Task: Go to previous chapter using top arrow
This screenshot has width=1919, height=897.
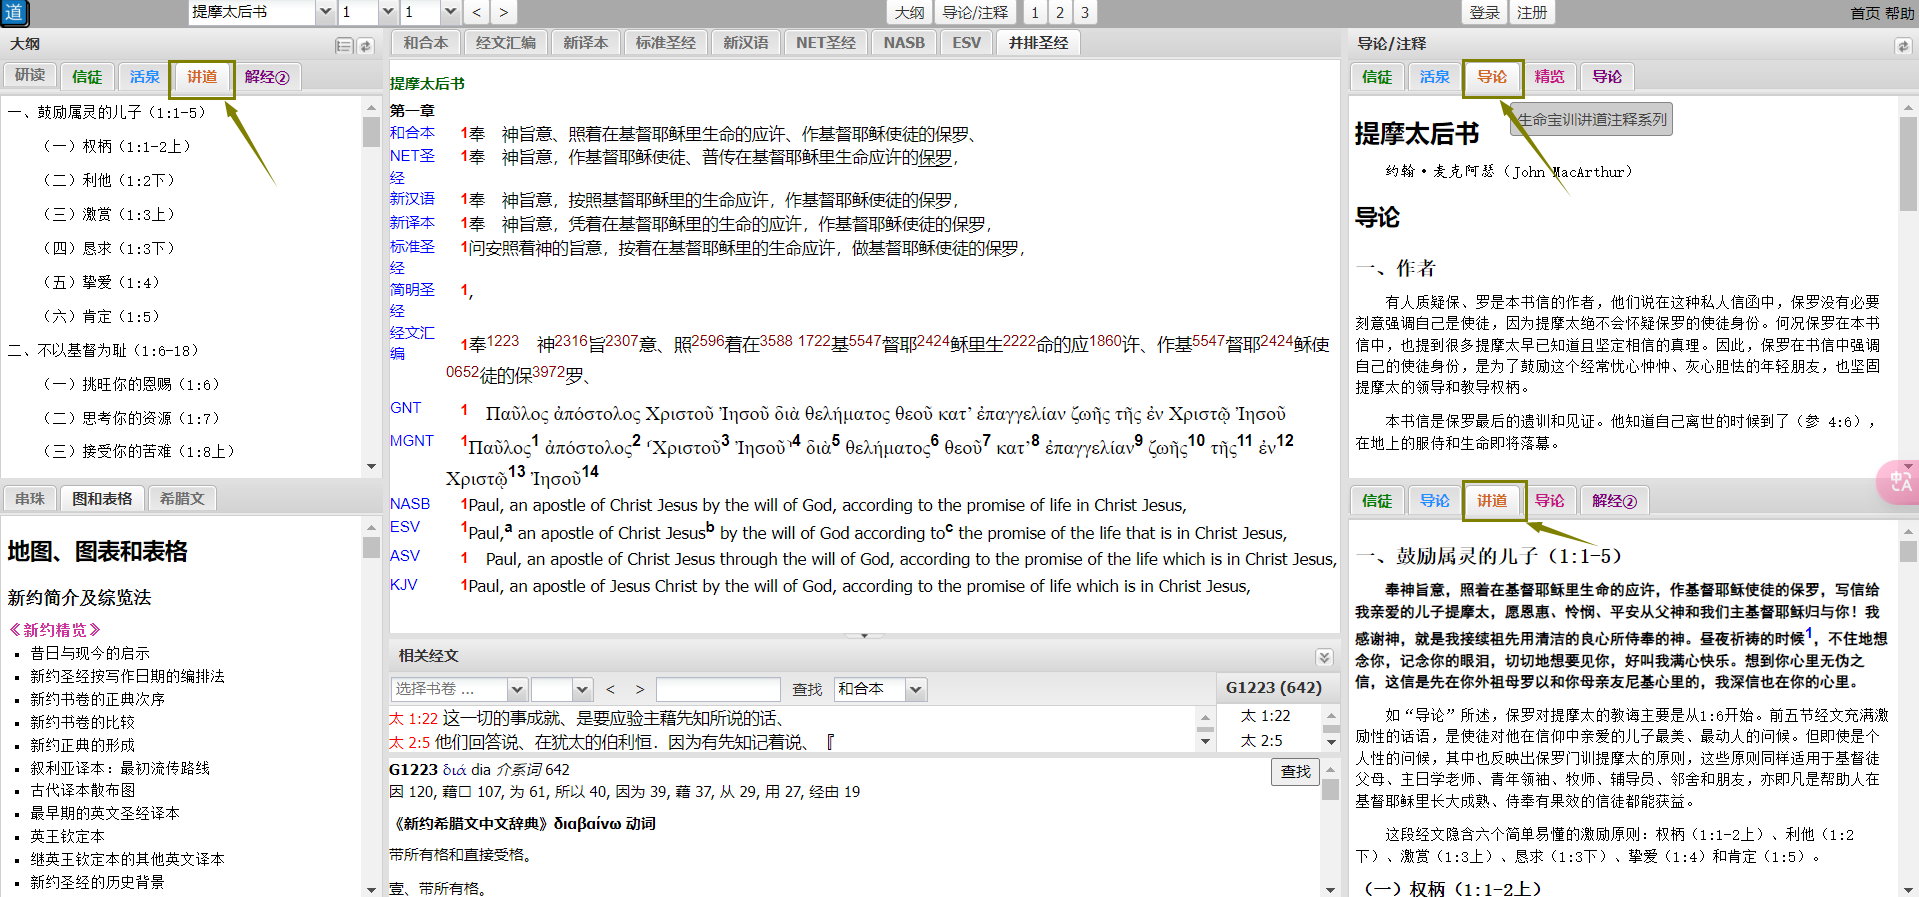Action: (477, 13)
